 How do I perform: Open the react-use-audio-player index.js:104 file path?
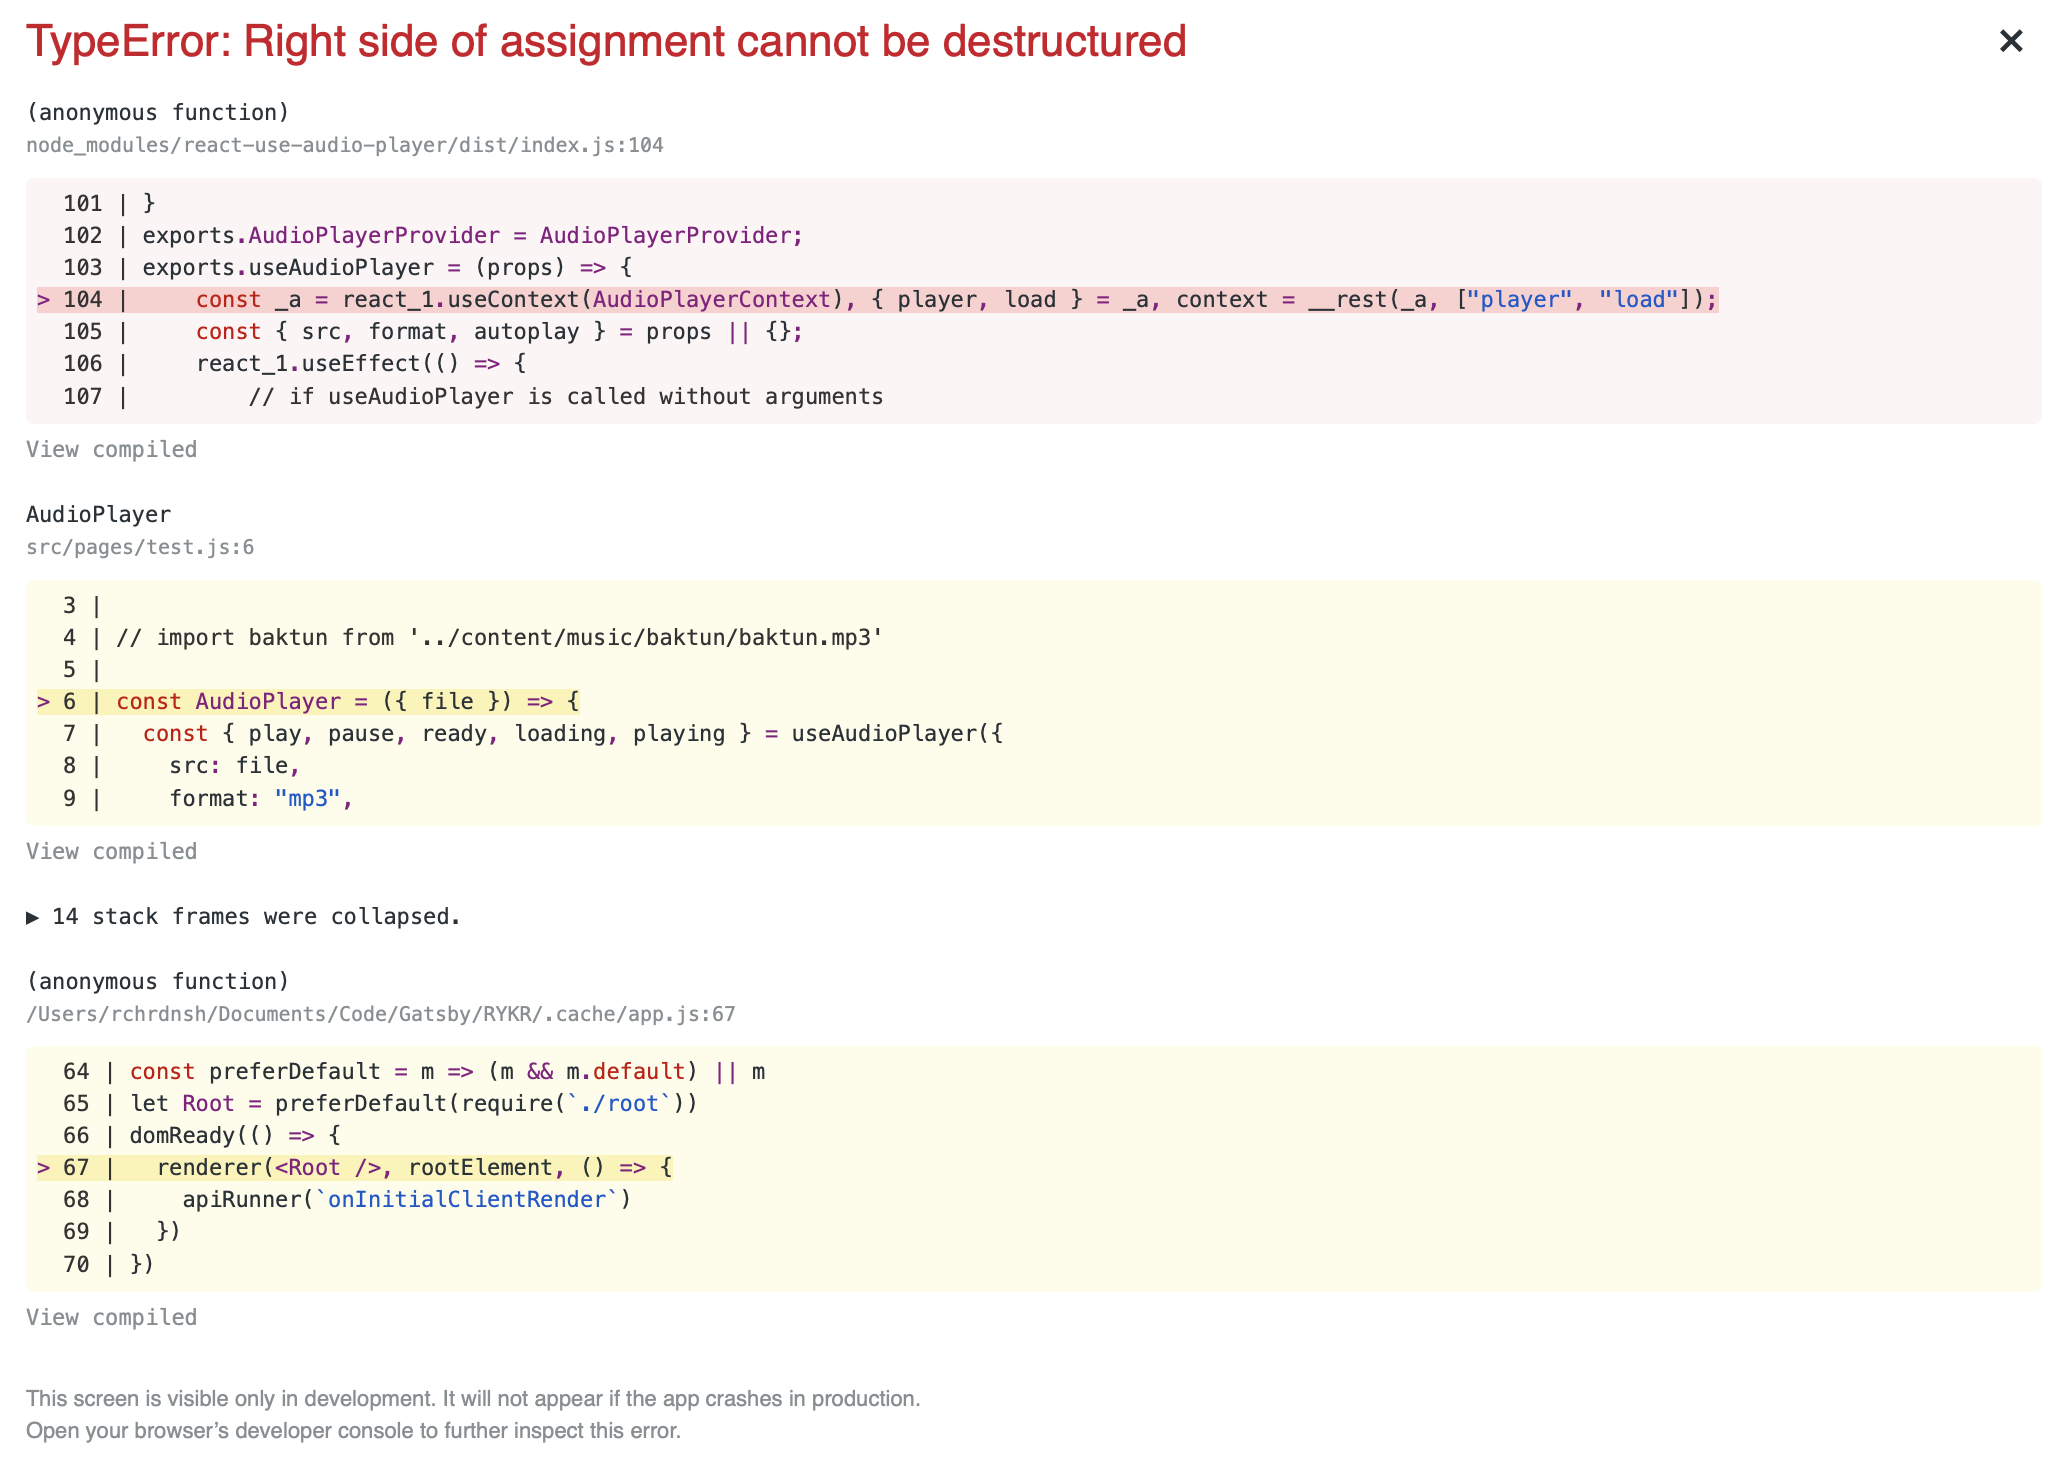pyautogui.click(x=344, y=145)
